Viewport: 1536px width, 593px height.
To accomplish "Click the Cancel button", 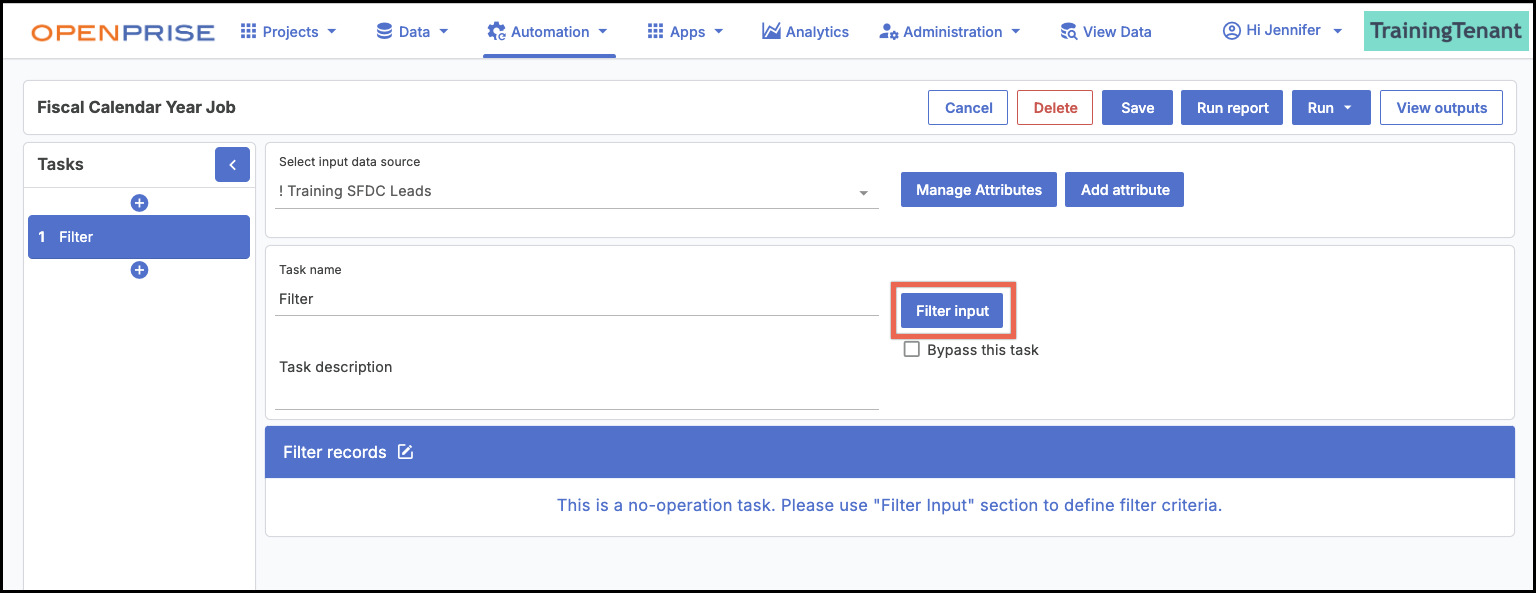I will coord(968,108).
